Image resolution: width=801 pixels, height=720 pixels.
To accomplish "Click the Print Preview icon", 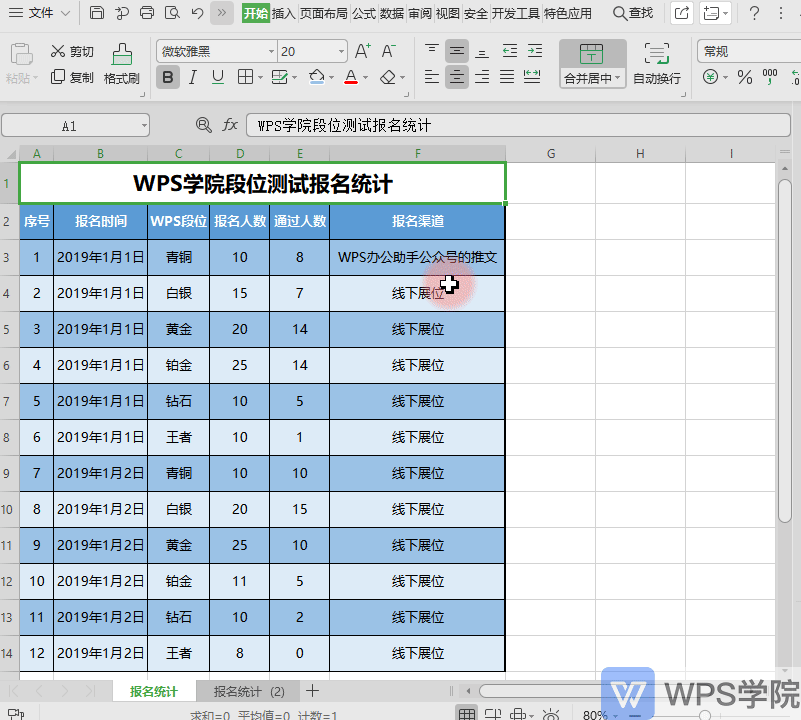I will [x=172, y=13].
